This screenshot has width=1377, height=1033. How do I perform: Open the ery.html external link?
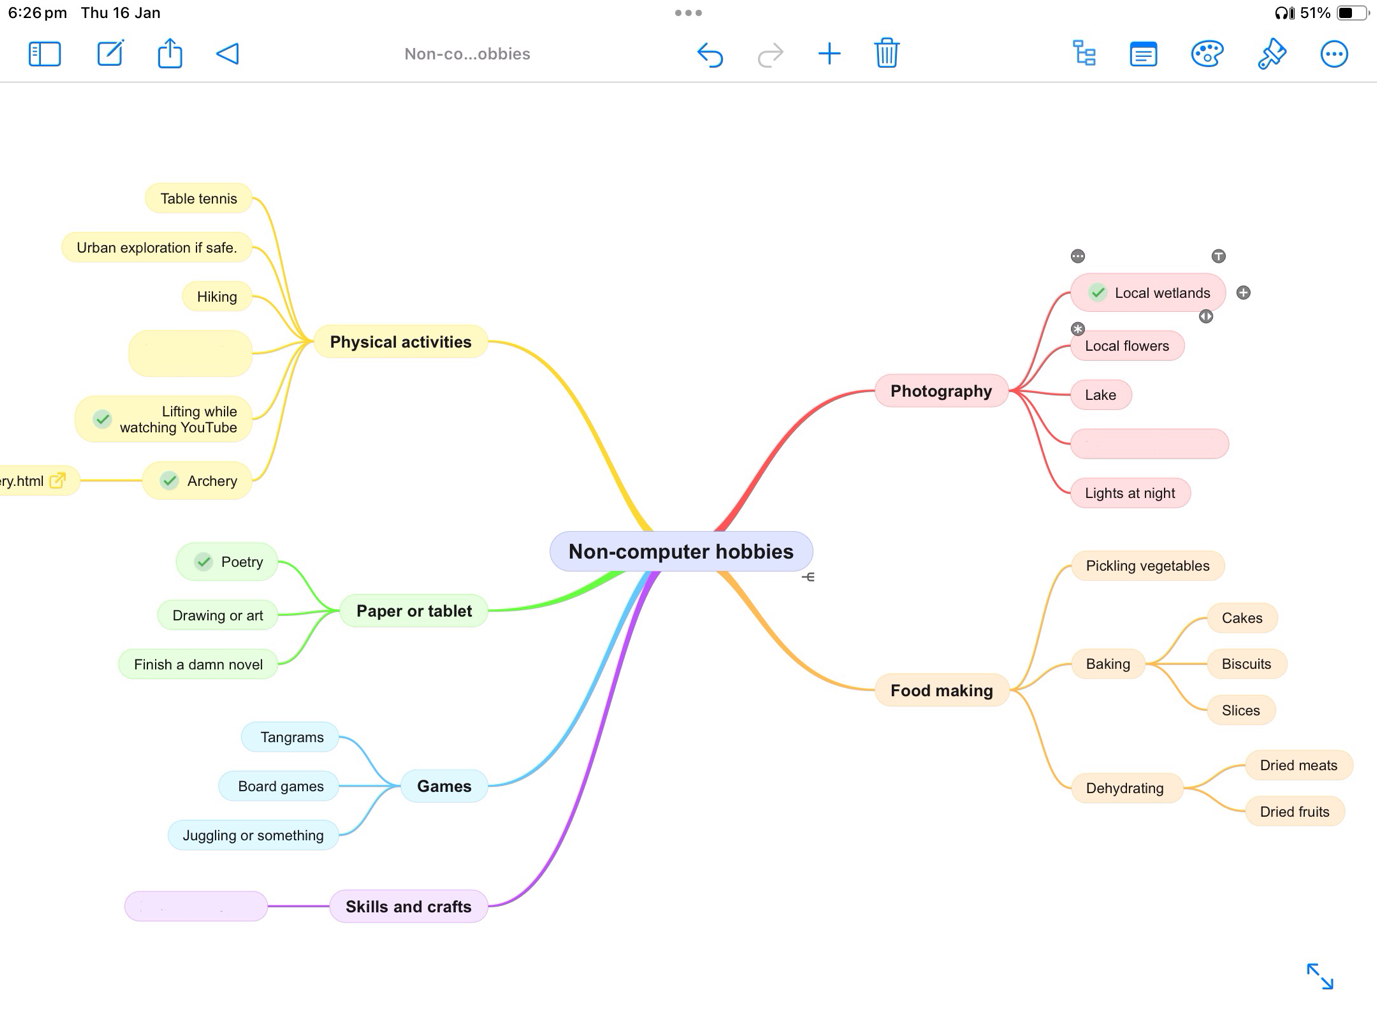pos(58,481)
